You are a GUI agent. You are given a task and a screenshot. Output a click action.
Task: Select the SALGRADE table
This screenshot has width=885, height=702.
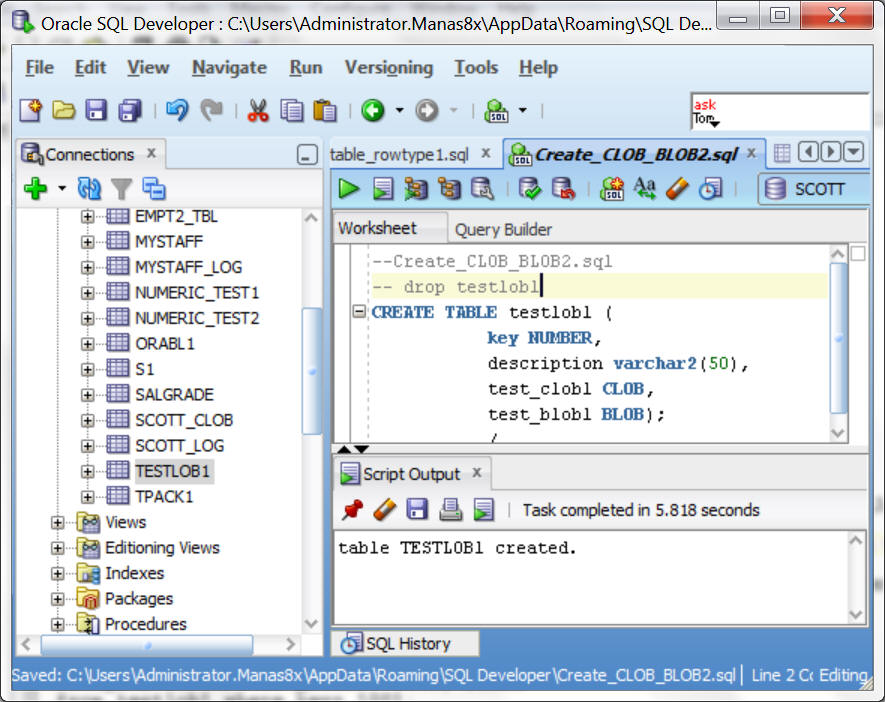174,394
